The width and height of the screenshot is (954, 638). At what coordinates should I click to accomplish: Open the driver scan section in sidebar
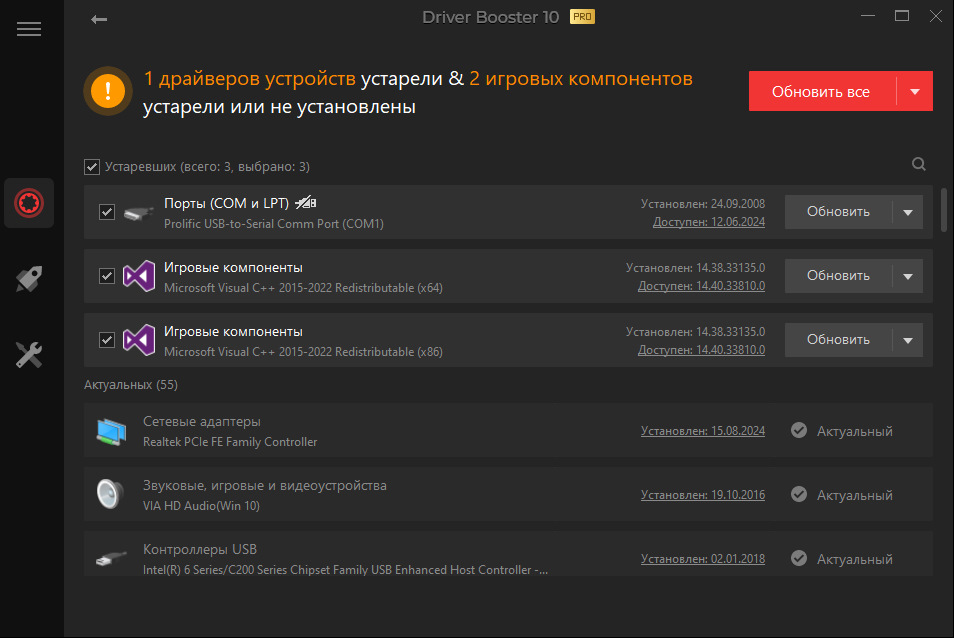pyautogui.click(x=29, y=203)
